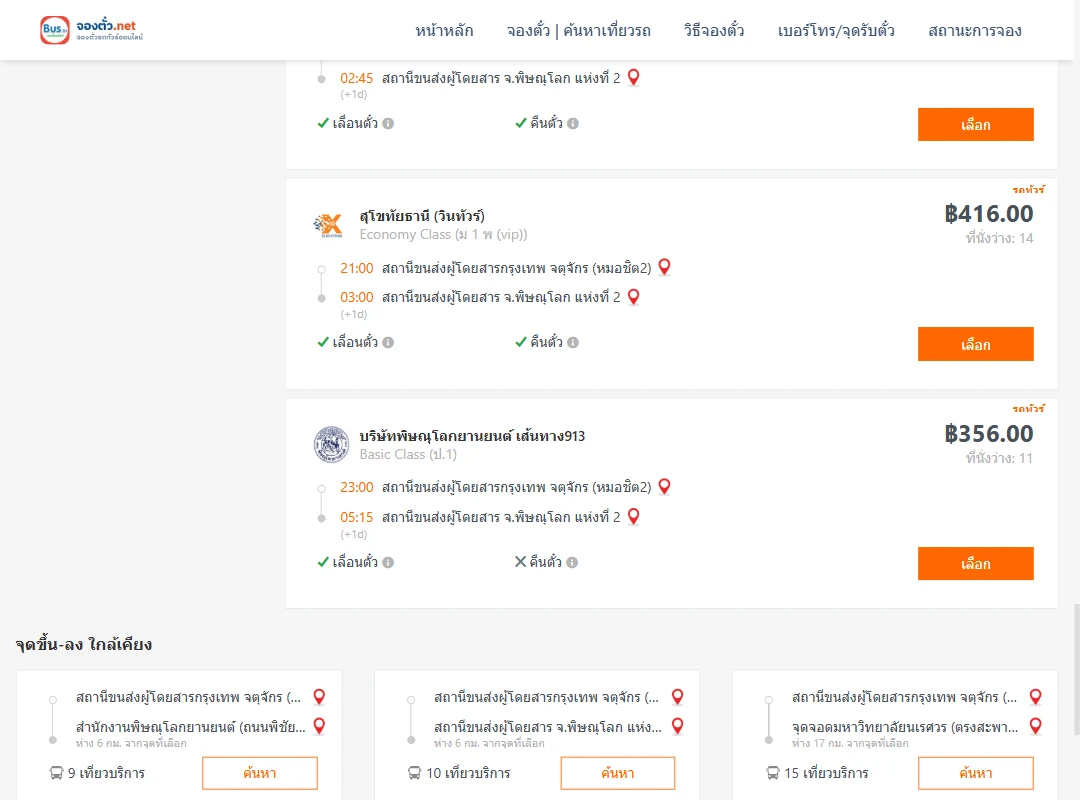This screenshot has width=1080, height=800.
Task: Click บริษัทพิษณุโลกยานยนต์ เส้นทาง913 operator name
Action: (472, 435)
